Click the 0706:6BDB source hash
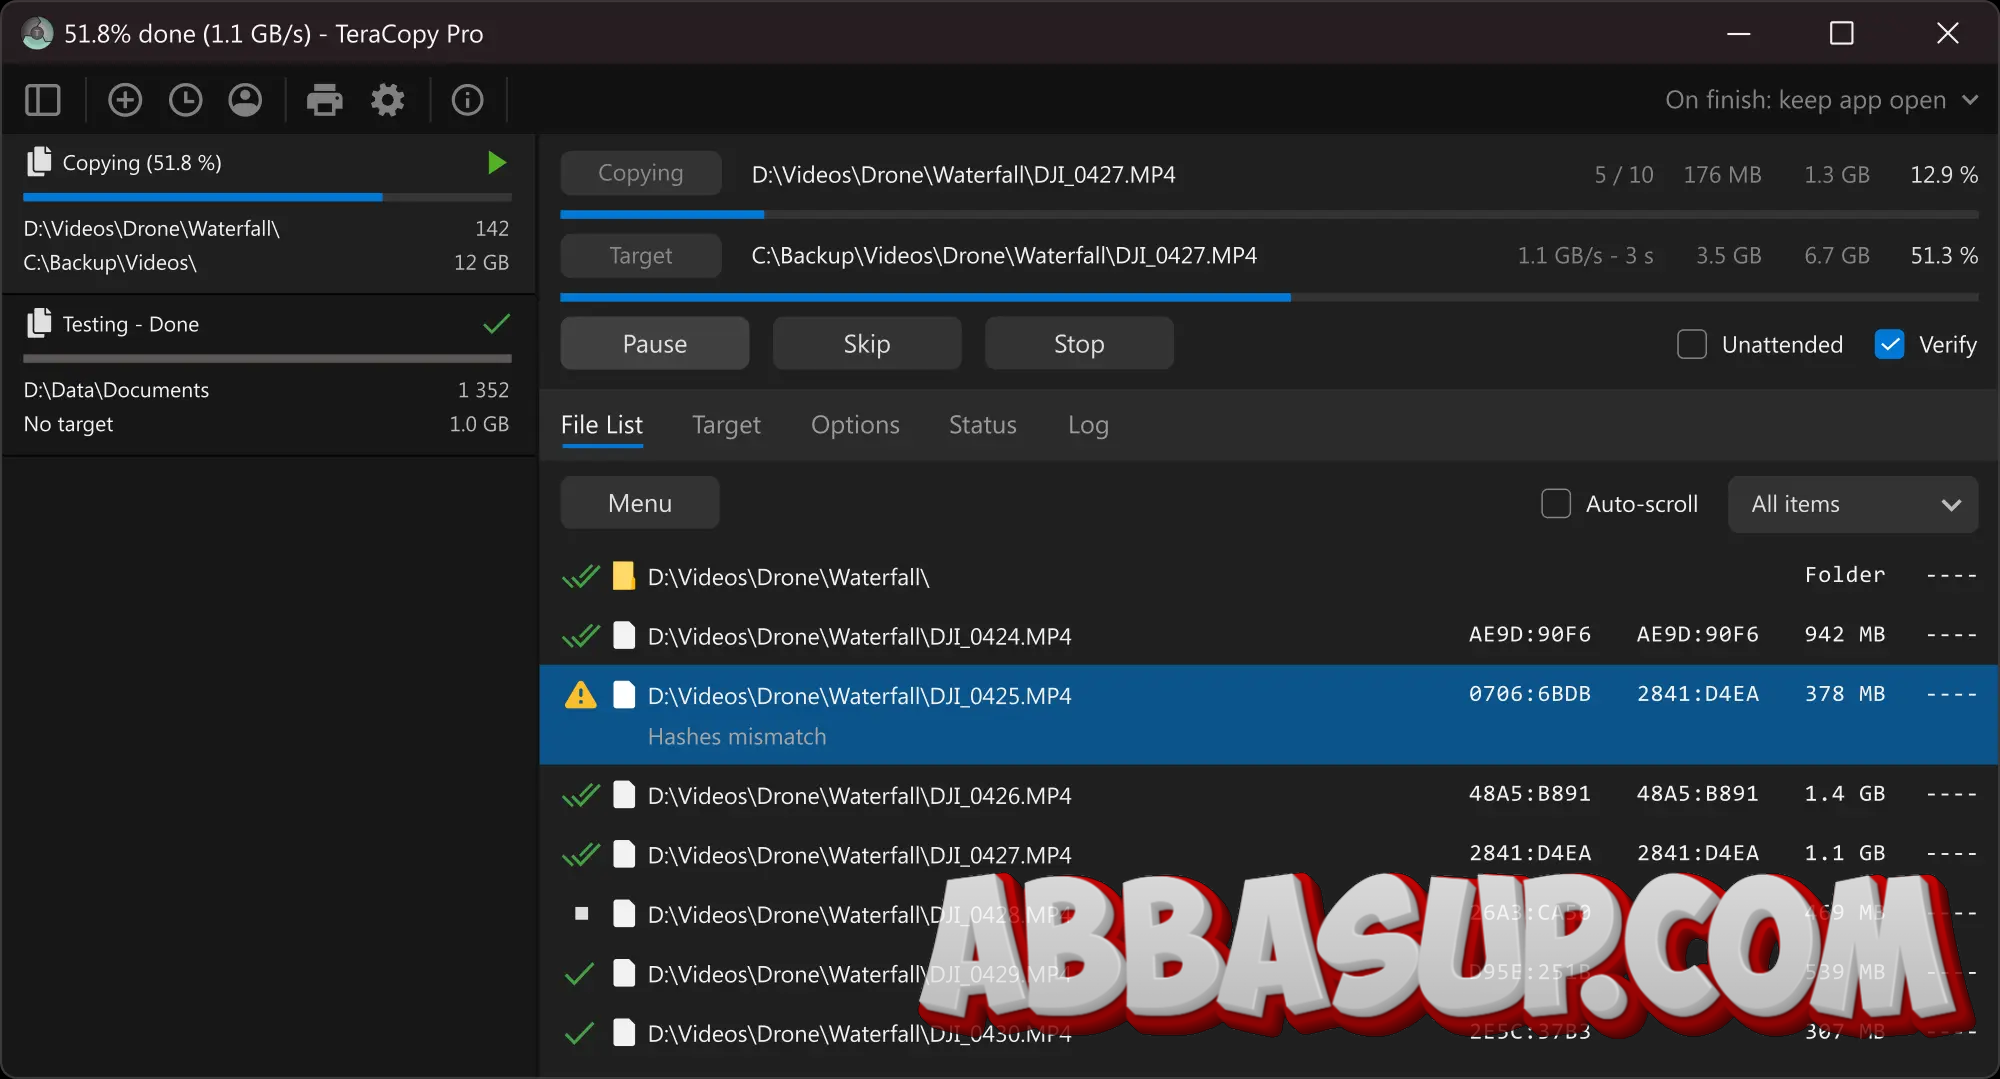Screen dimensions: 2000x1079 coord(1529,694)
